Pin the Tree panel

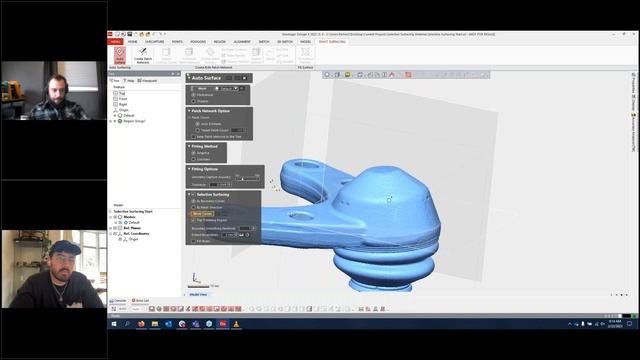click(173, 74)
